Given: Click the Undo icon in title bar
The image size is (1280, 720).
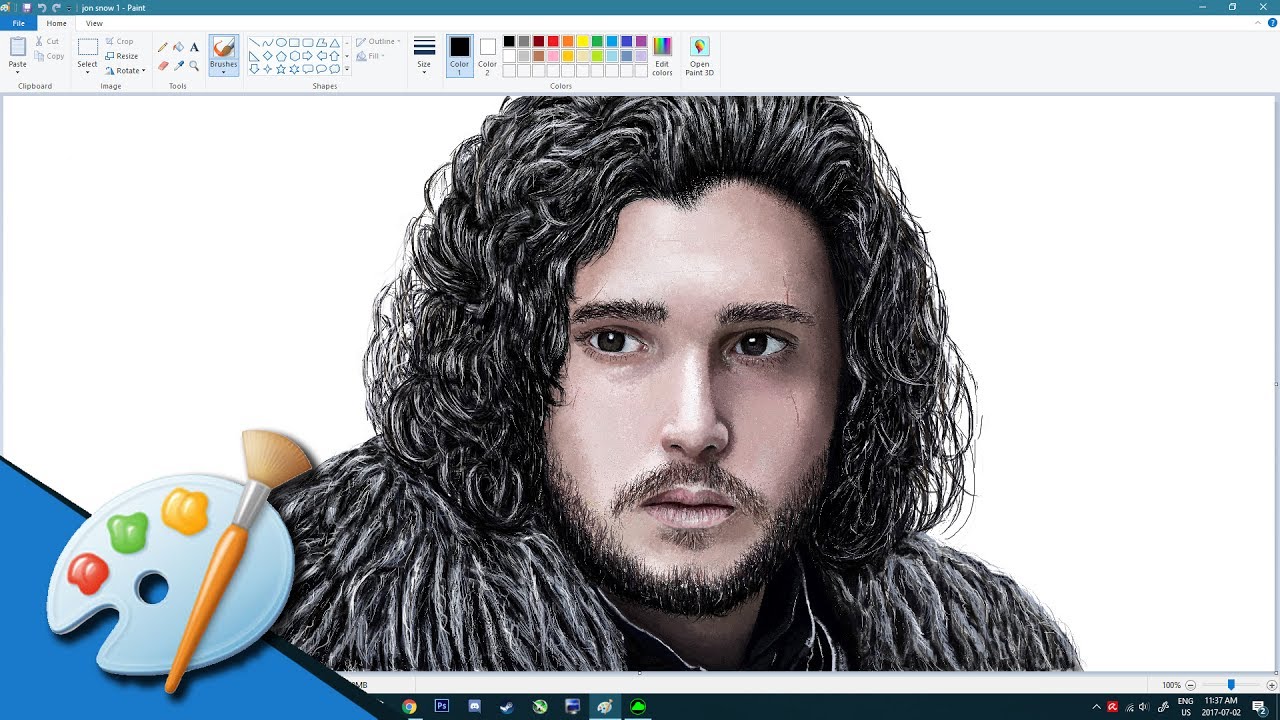Looking at the screenshot, I should (x=41, y=7).
